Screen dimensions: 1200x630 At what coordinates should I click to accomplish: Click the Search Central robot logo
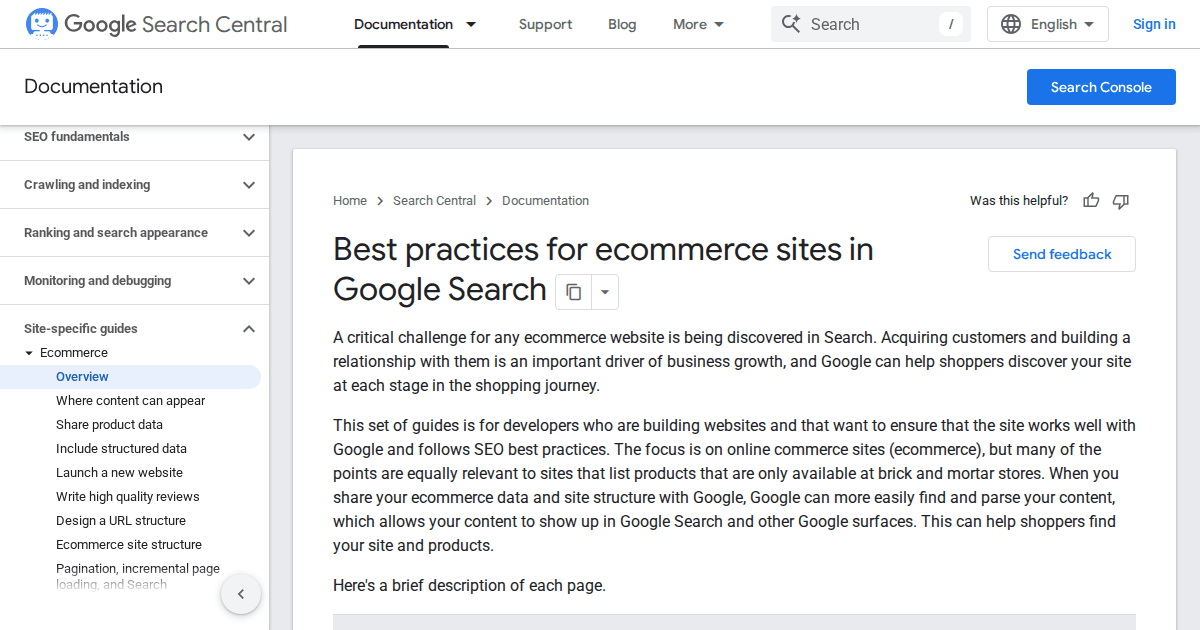coord(41,22)
